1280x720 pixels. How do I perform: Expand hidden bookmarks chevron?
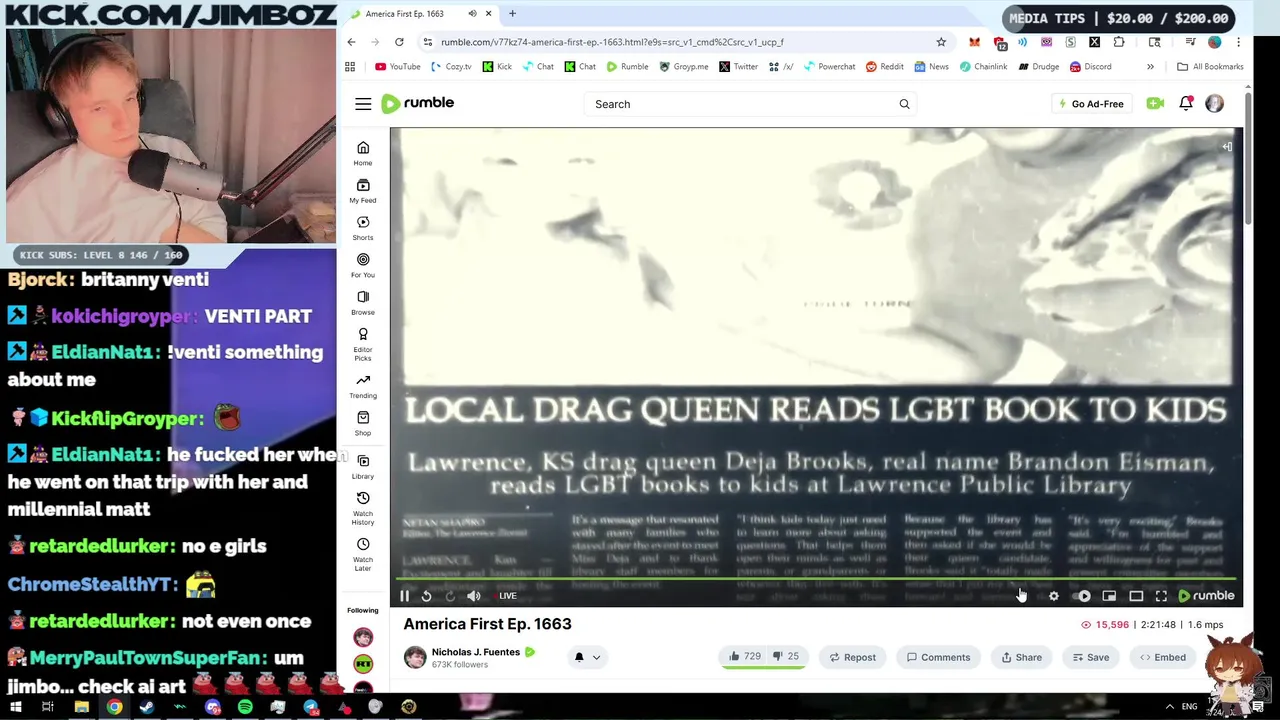(1150, 67)
